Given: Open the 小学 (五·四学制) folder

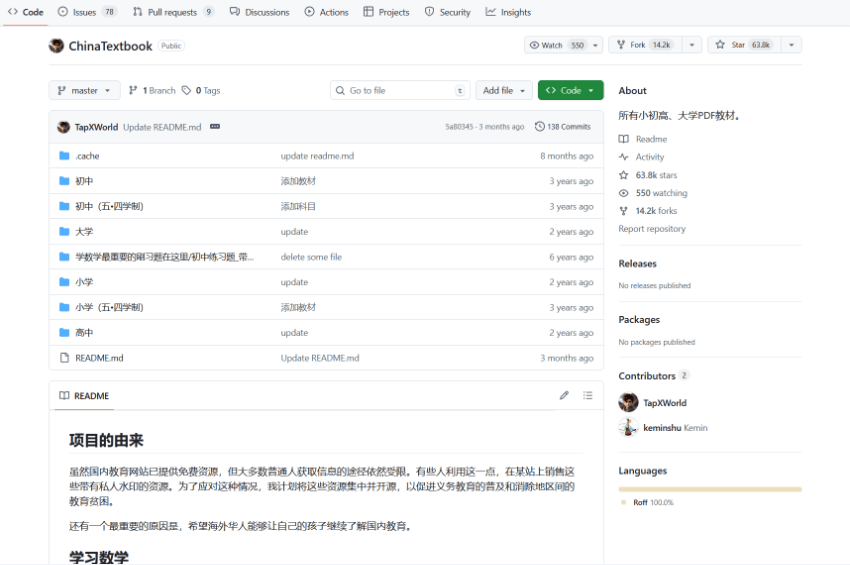Looking at the screenshot, I should click(109, 307).
